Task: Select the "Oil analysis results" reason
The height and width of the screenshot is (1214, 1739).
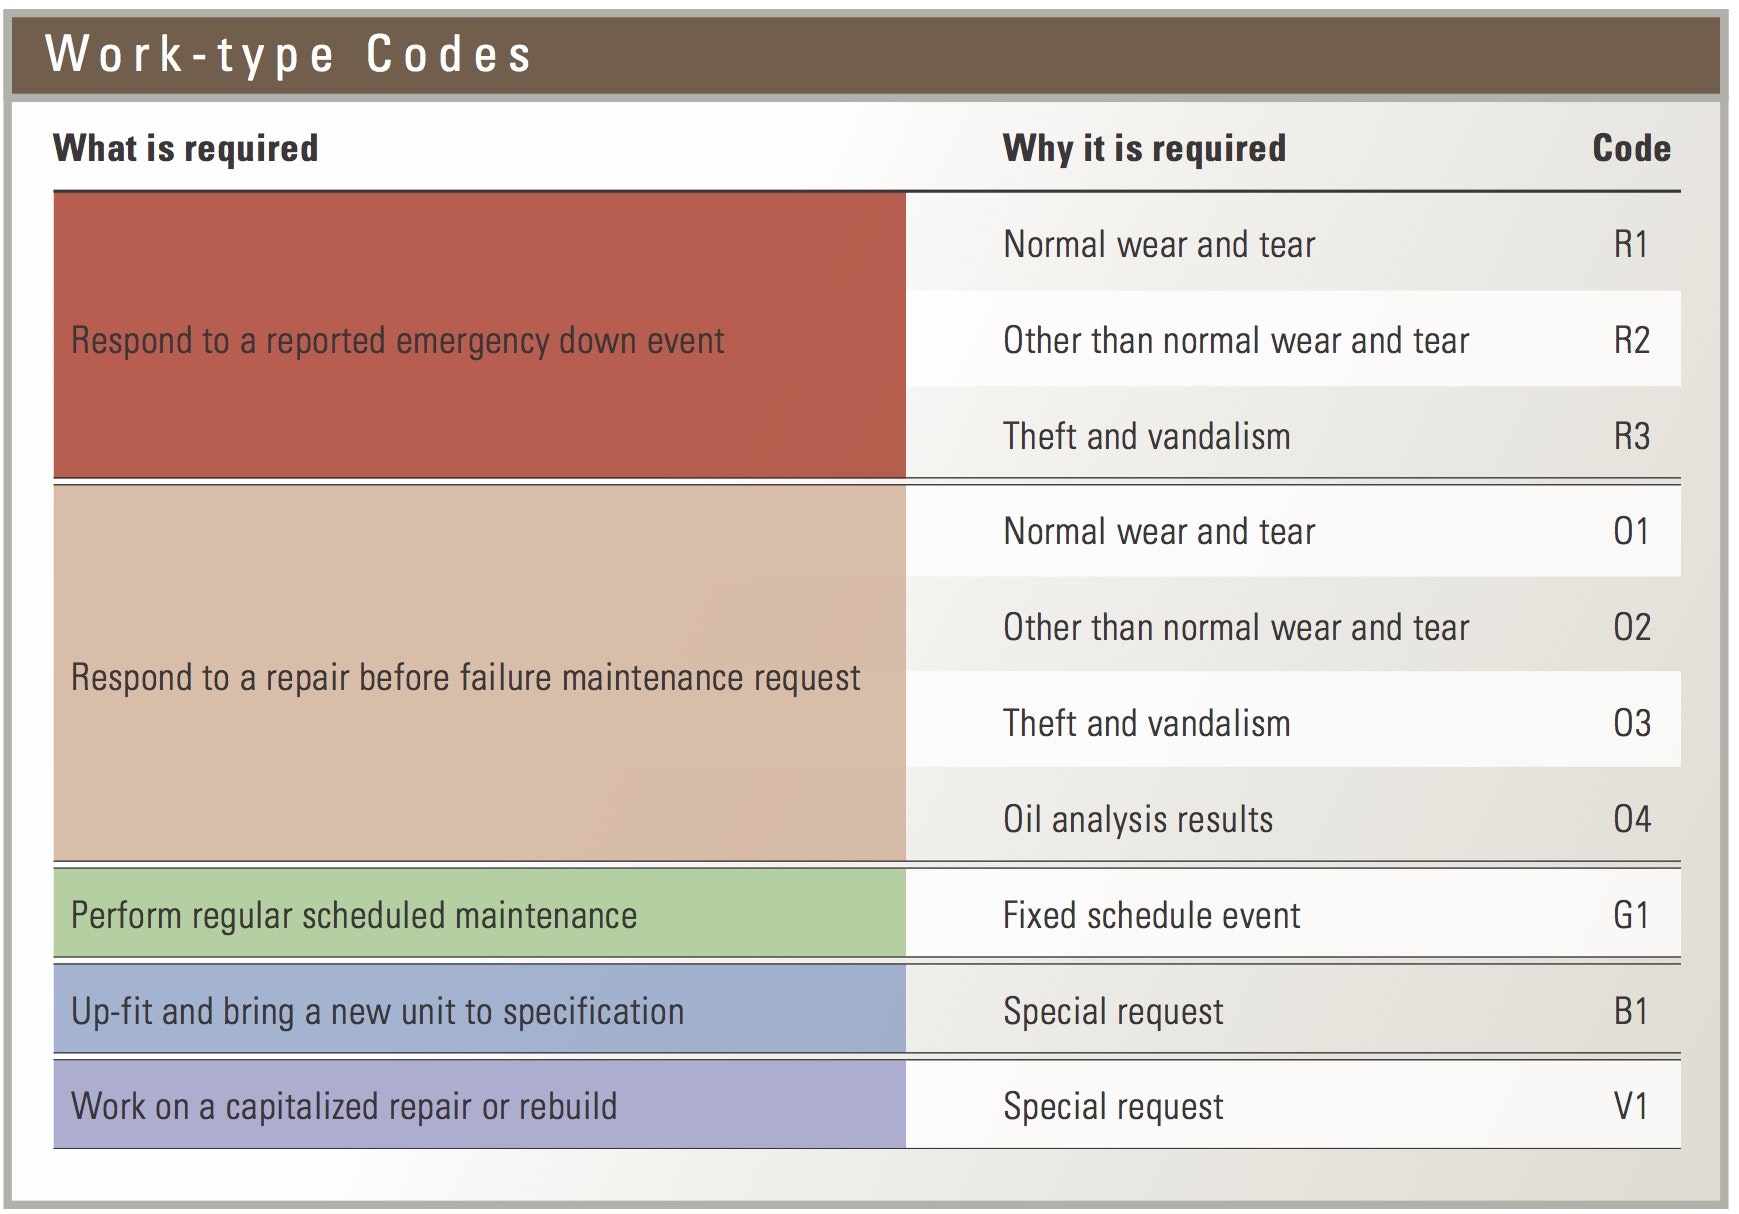Action: 1138,820
